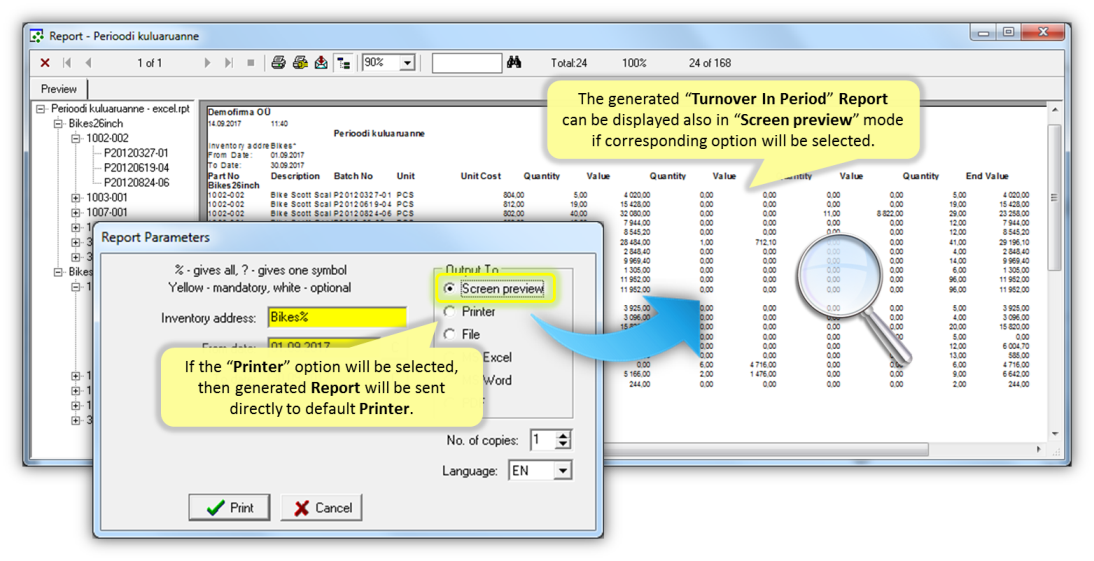Select the Bikes26inch tree label

point(96,124)
